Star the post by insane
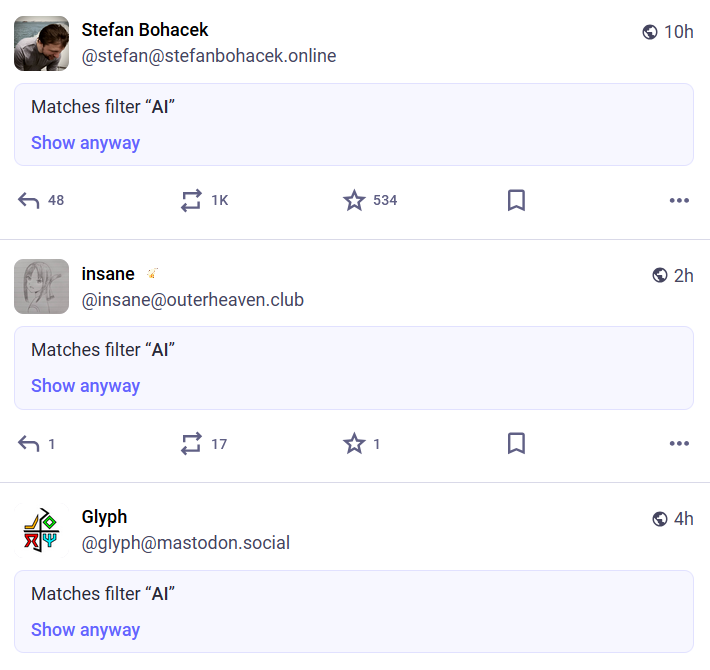Screen dimensions: 710x670 click(354, 443)
